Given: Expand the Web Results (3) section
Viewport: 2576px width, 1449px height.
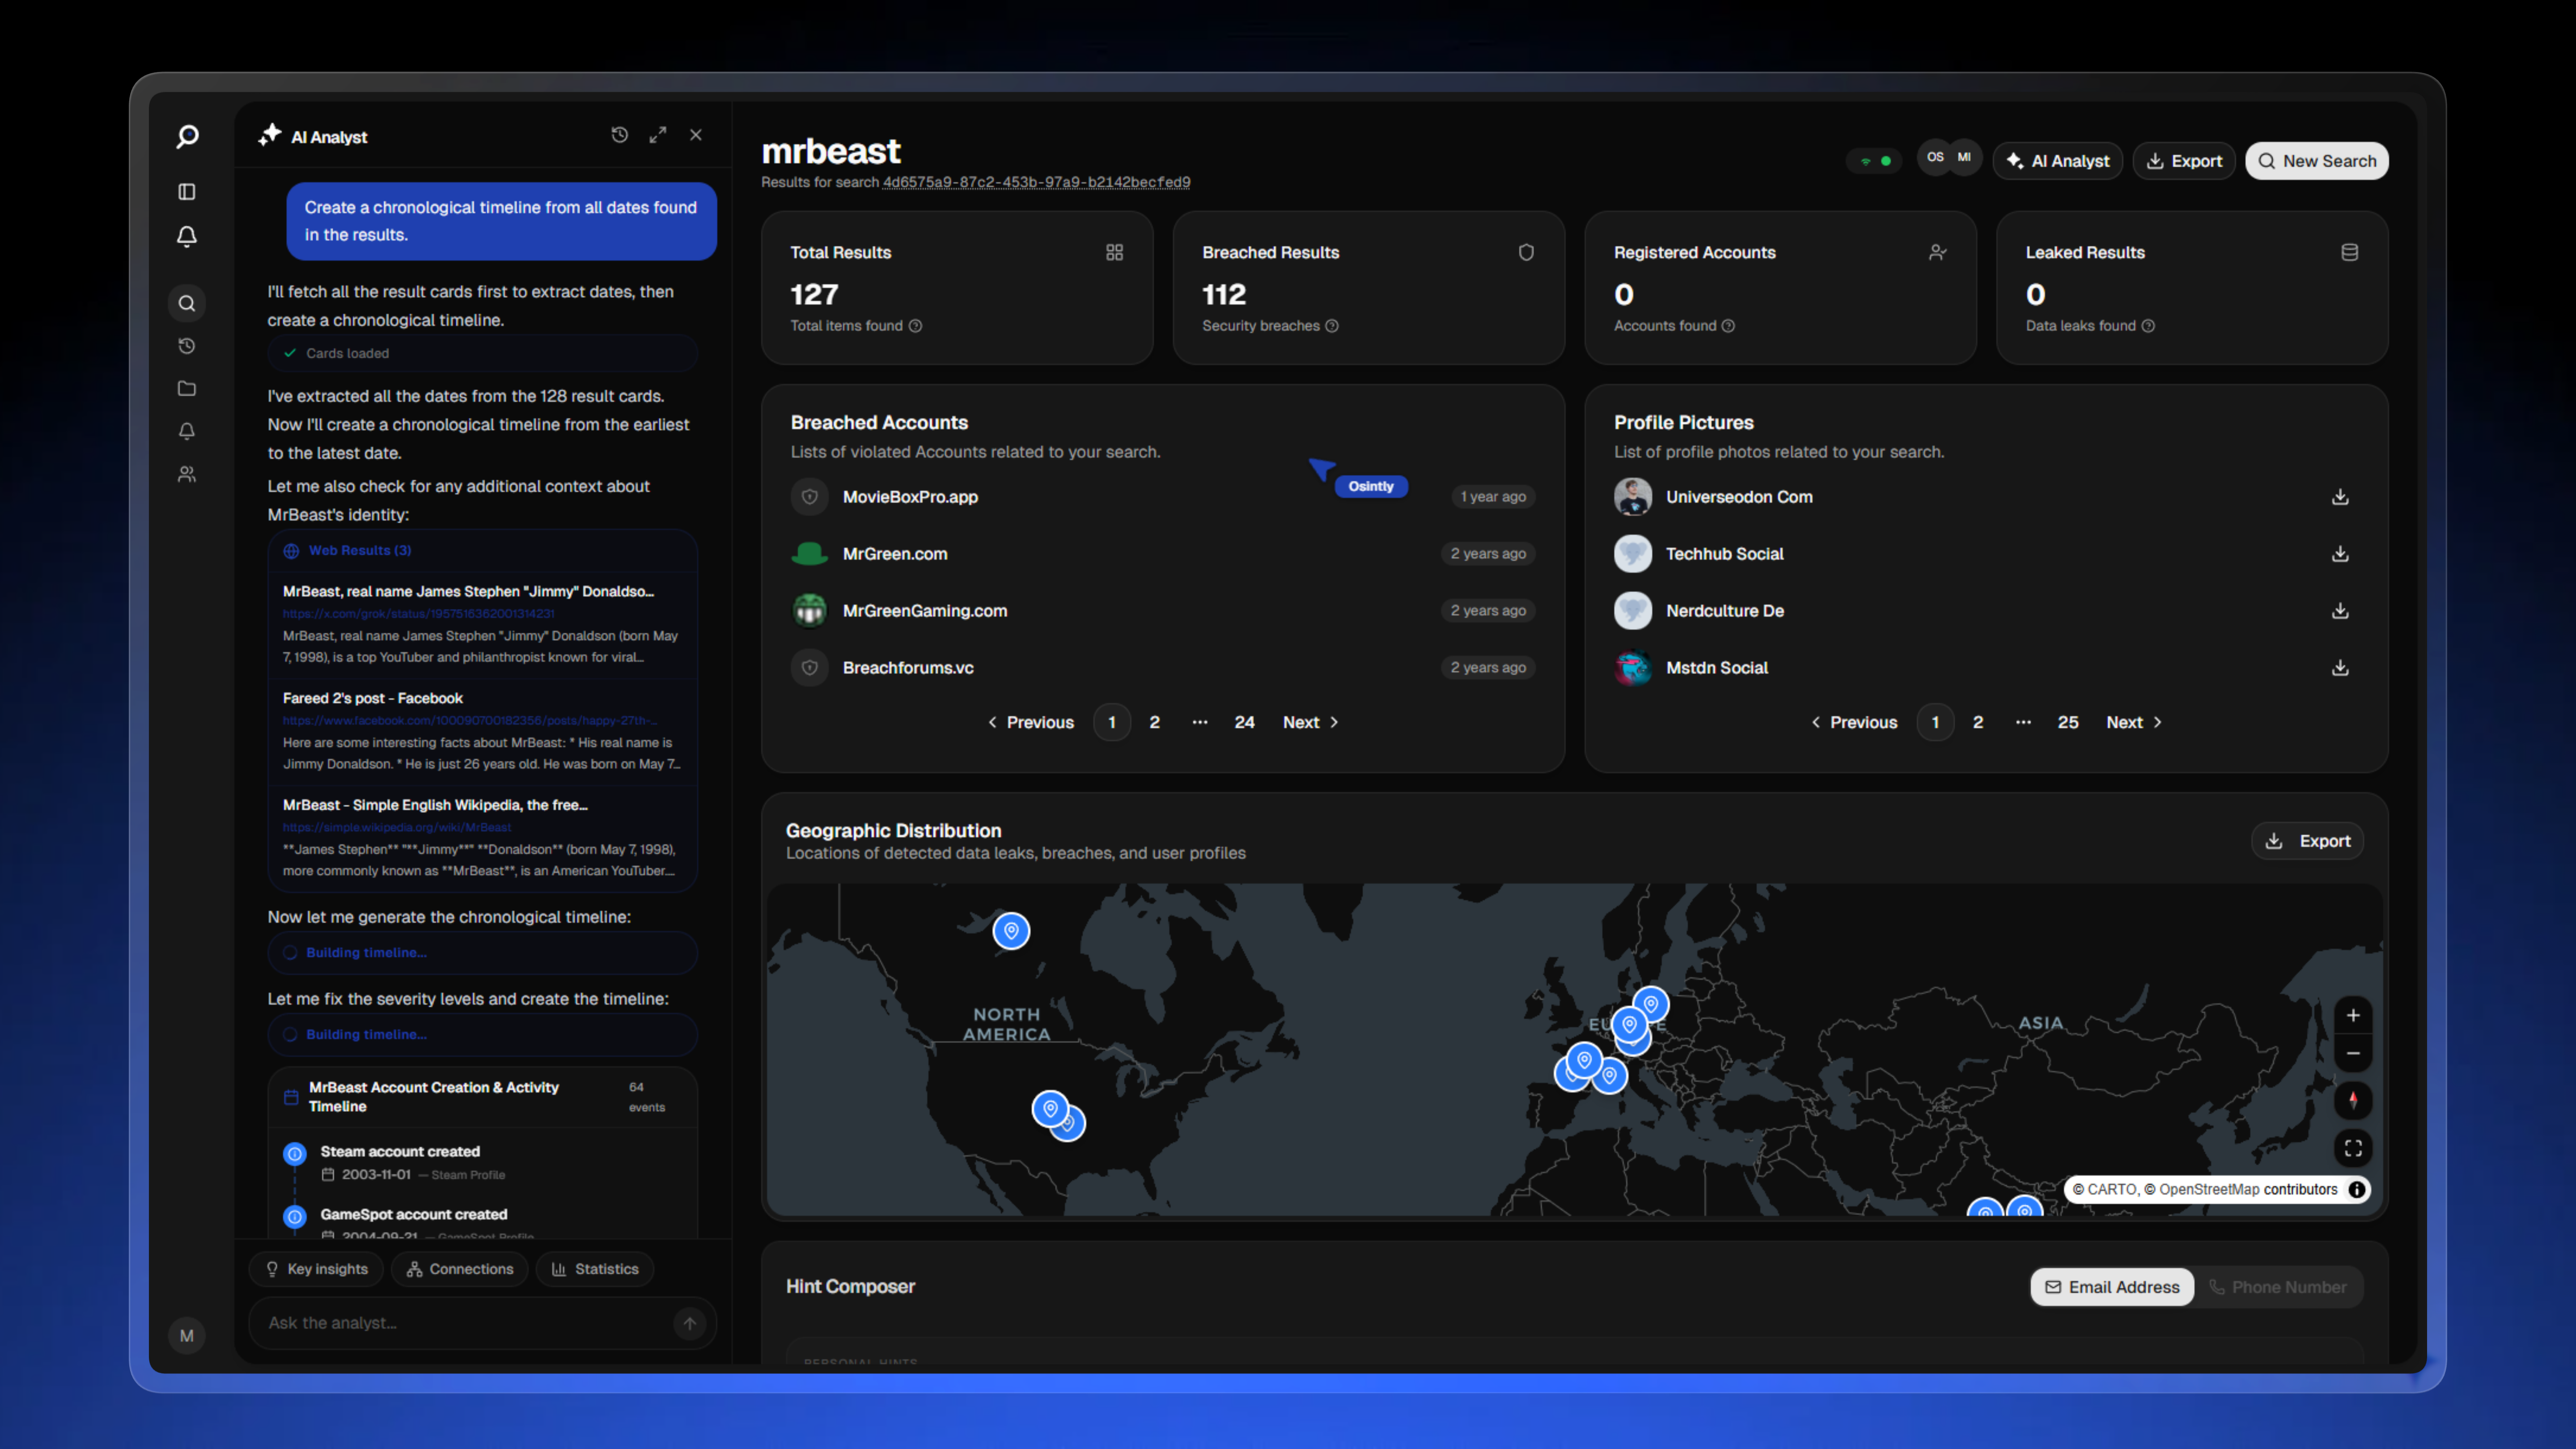Looking at the screenshot, I should point(360,551).
